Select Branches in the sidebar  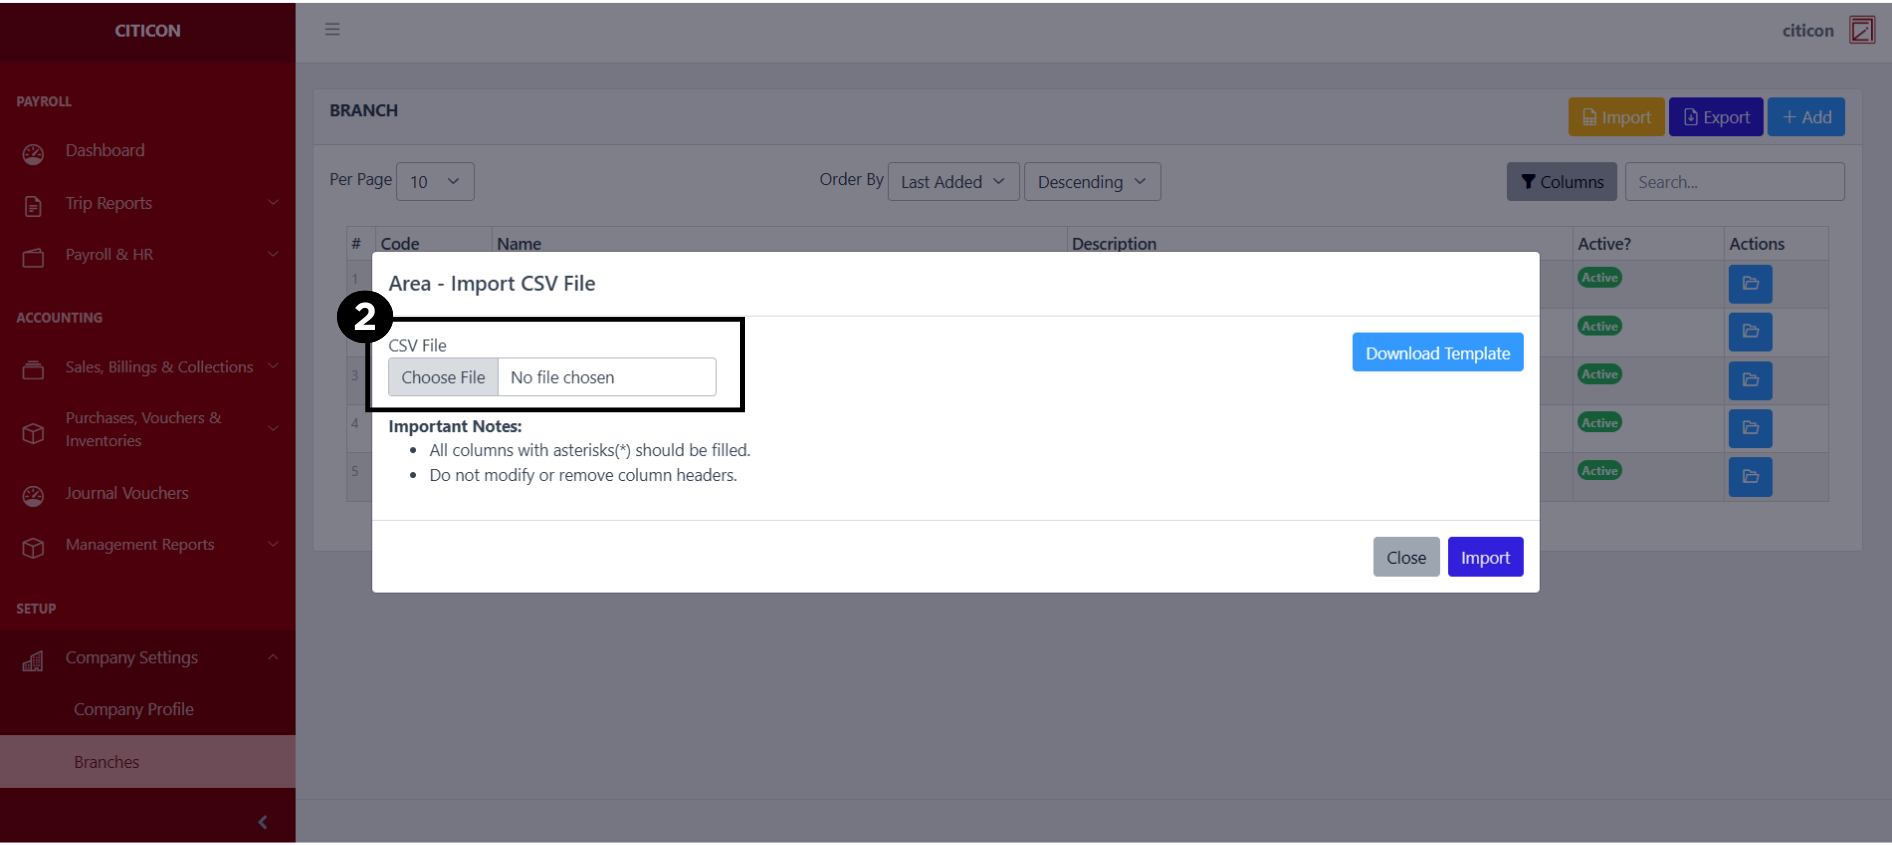point(107,762)
